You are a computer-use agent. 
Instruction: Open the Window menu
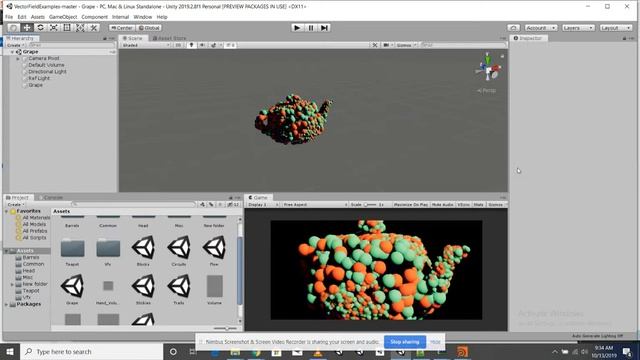tap(142, 17)
